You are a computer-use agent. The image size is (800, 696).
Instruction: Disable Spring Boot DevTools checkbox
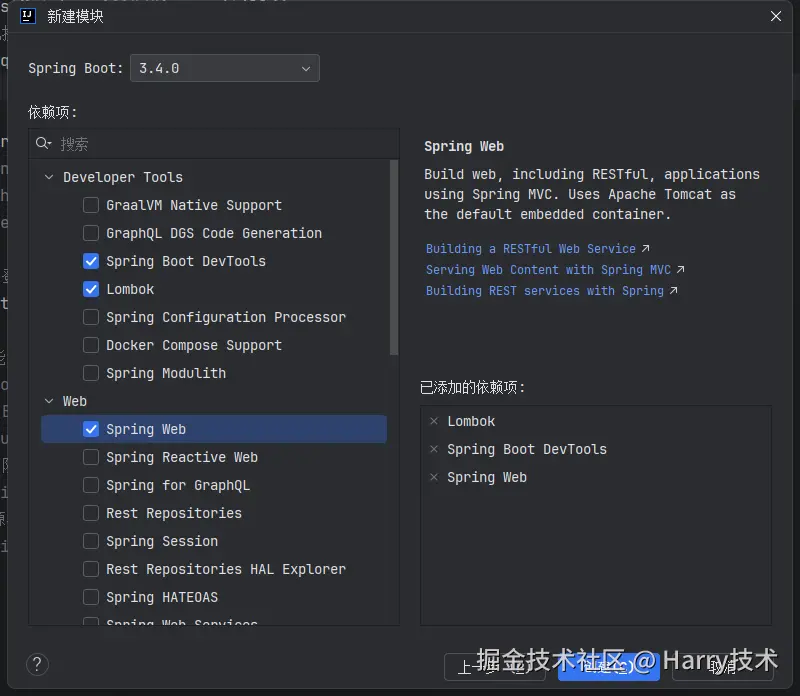91,261
